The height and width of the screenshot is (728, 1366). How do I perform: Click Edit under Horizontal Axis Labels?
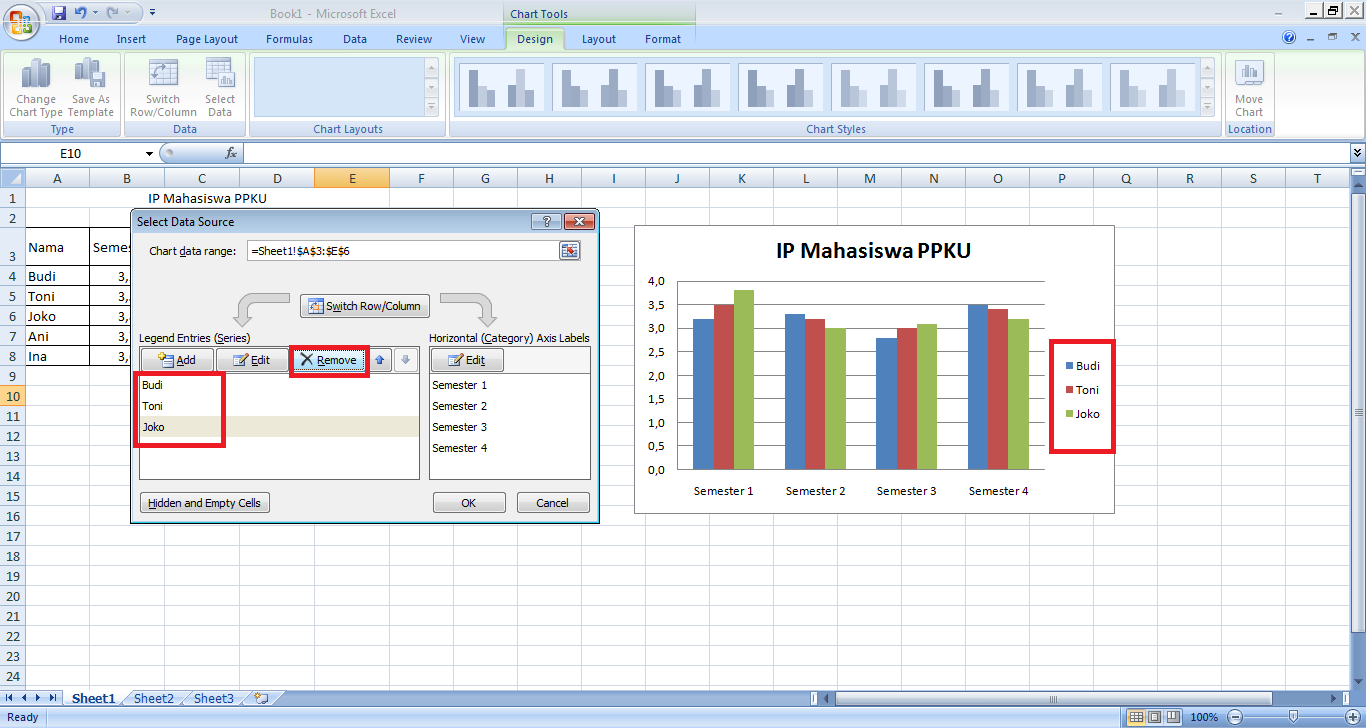click(467, 360)
